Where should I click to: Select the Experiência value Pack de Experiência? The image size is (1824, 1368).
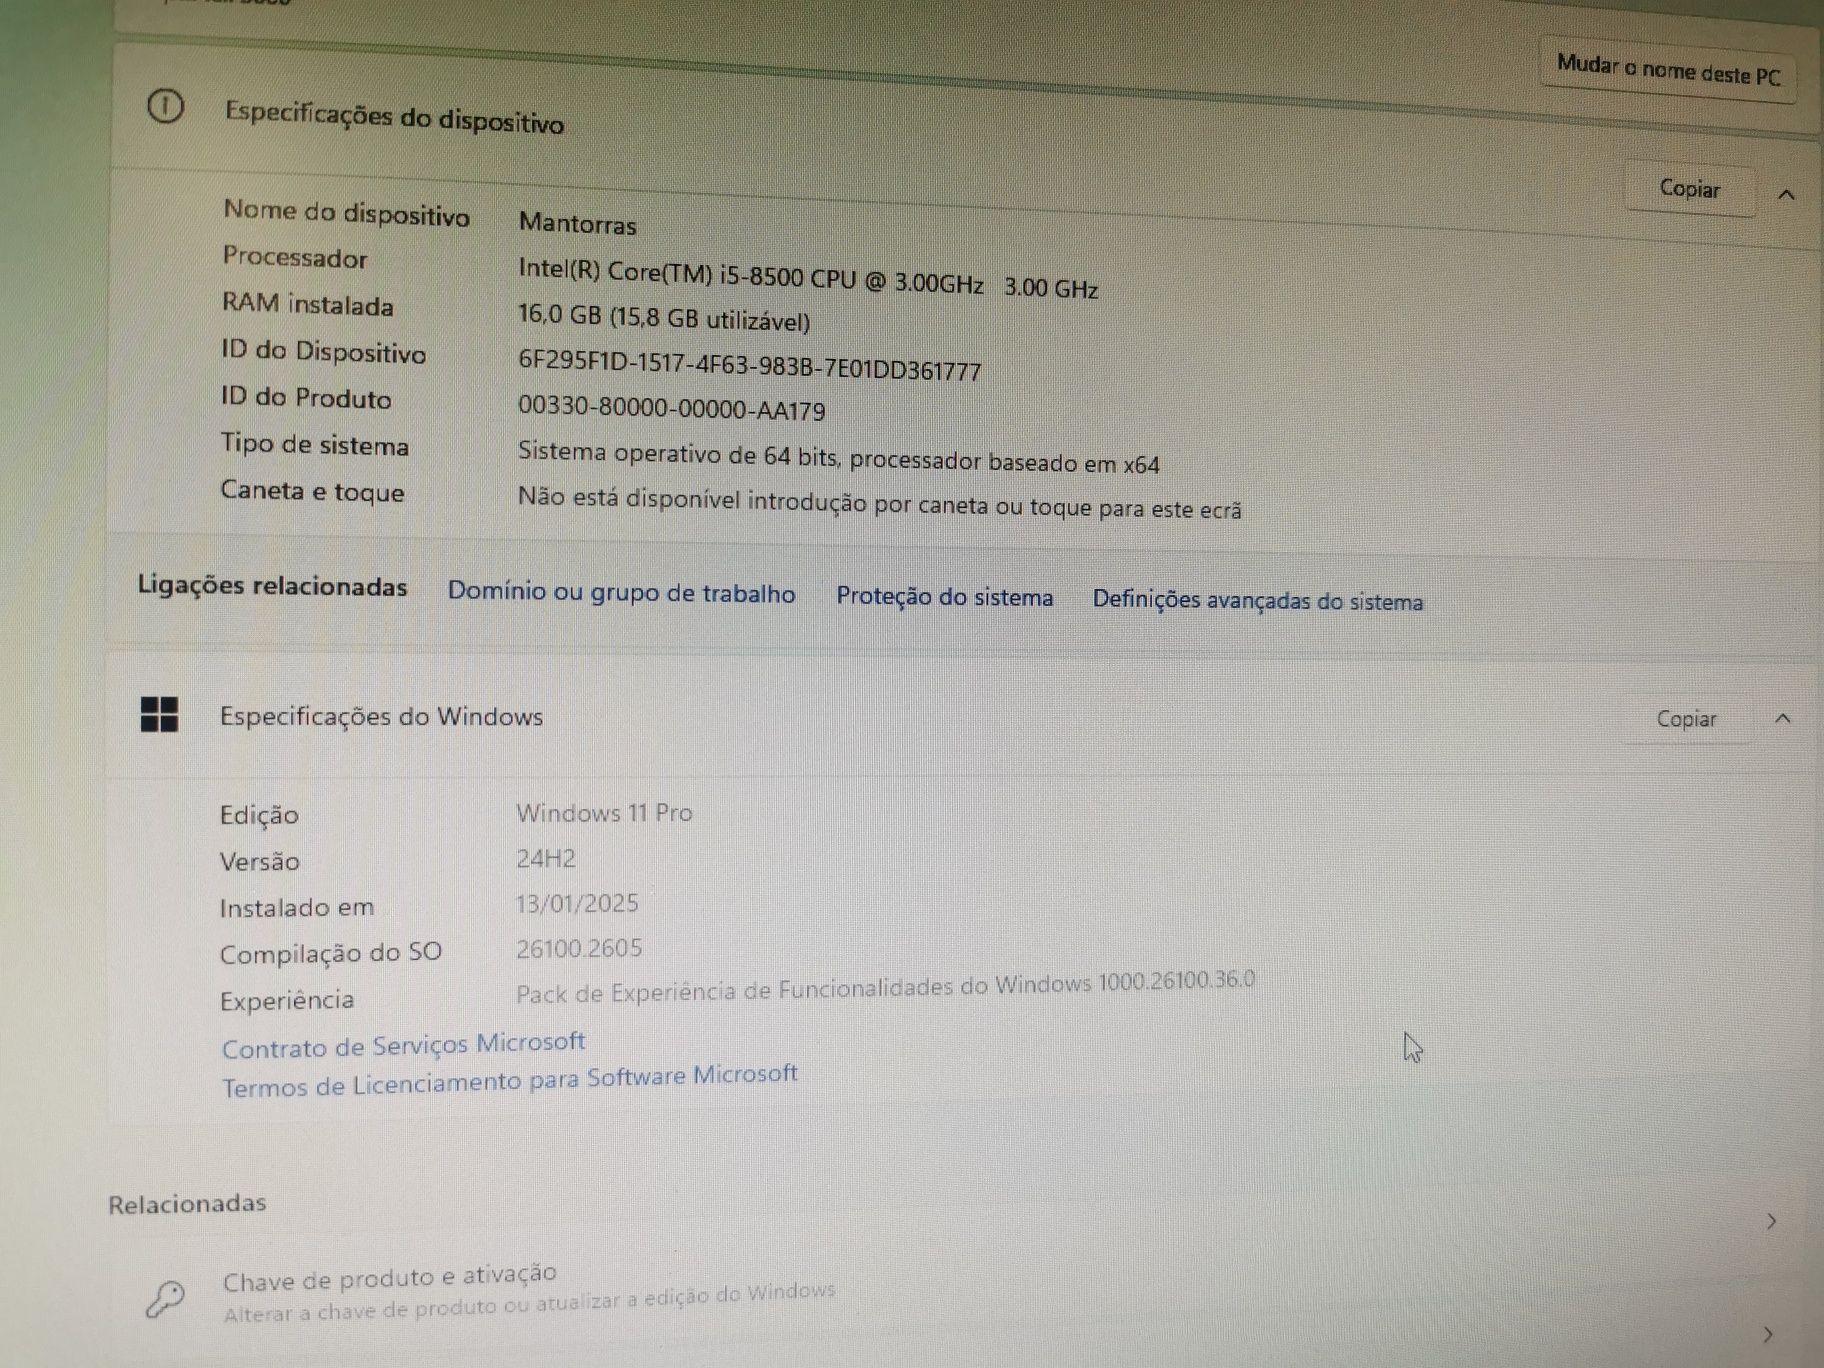(x=885, y=987)
